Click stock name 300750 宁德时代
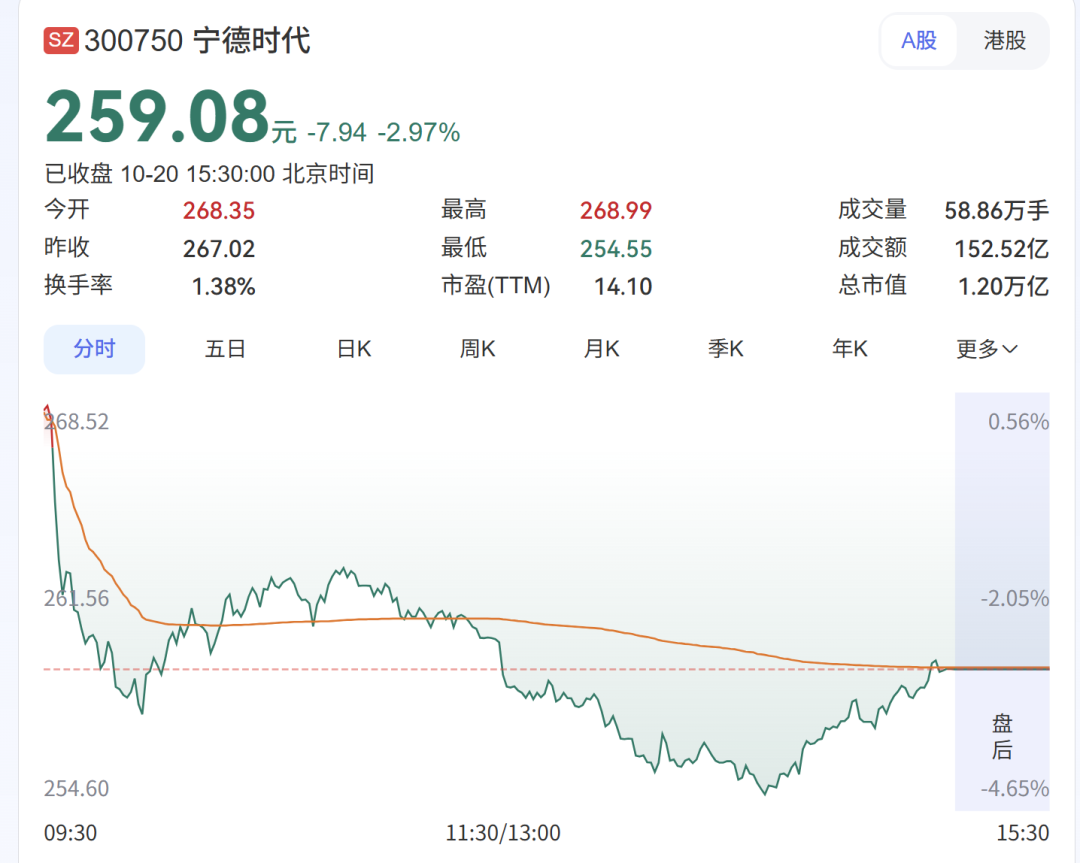The width and height of the screenshot is (1080, 863). click(197, 41)
